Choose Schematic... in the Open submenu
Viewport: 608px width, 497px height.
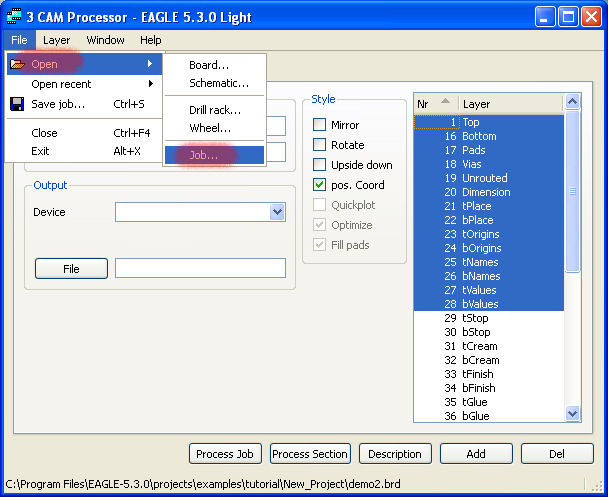214,83
